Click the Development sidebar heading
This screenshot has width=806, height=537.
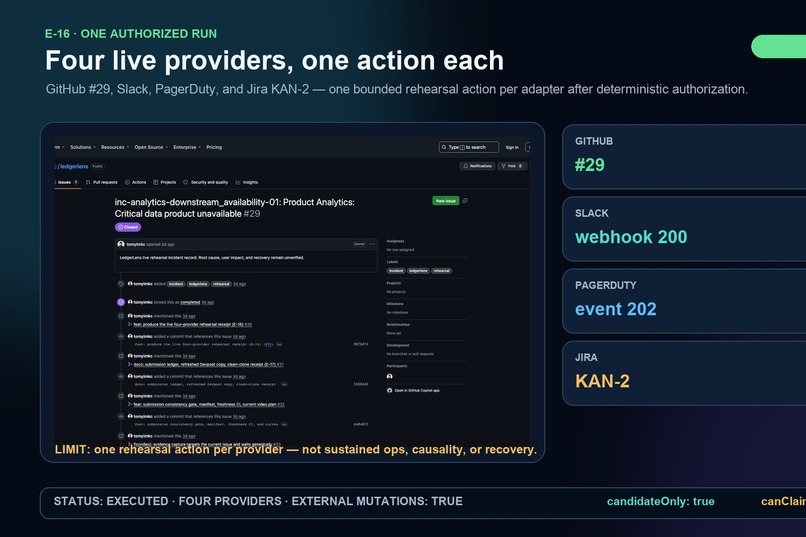(x=398, y=345)
